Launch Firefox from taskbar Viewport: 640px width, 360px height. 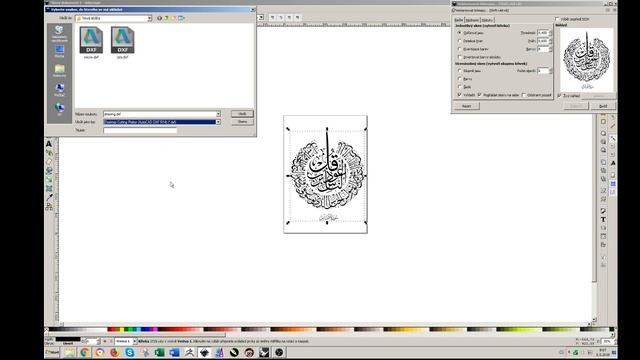(115, 352)
